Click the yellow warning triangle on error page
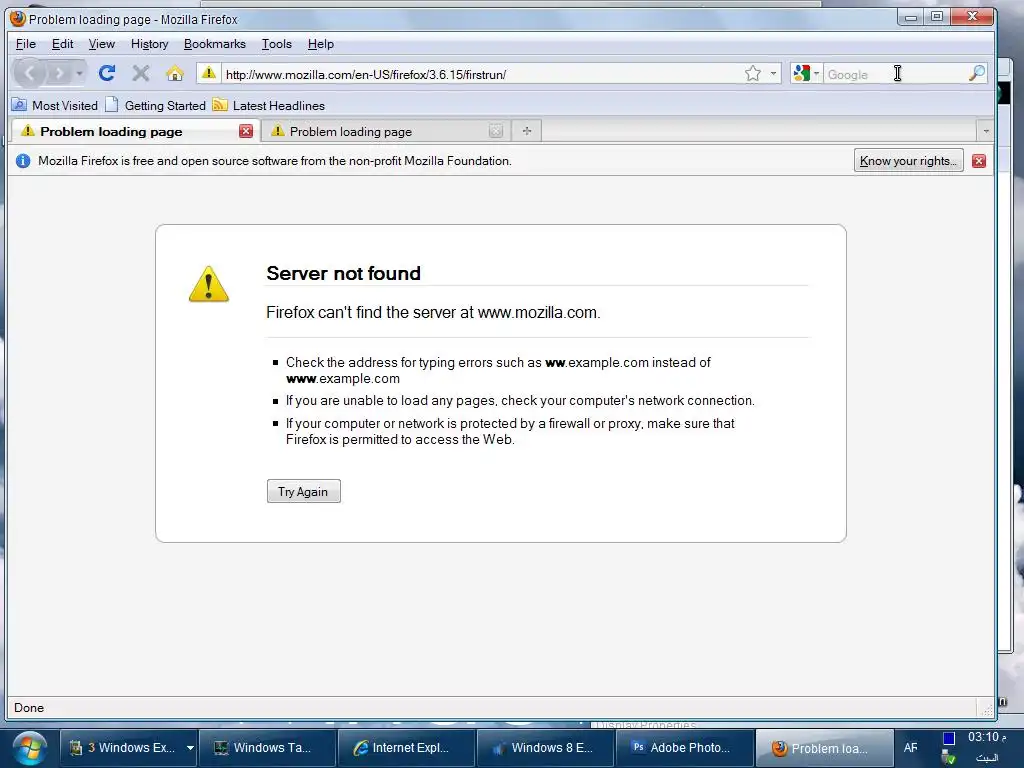 (209, 284)
